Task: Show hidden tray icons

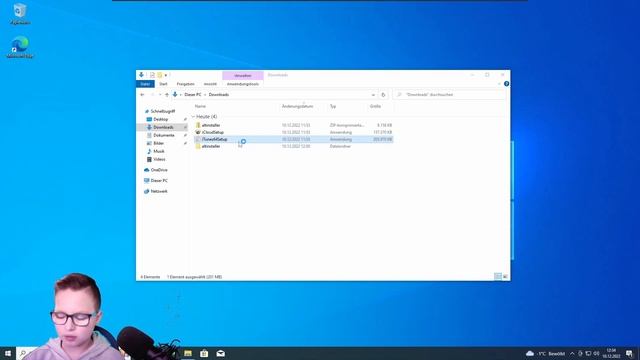Action: [572, 353]
